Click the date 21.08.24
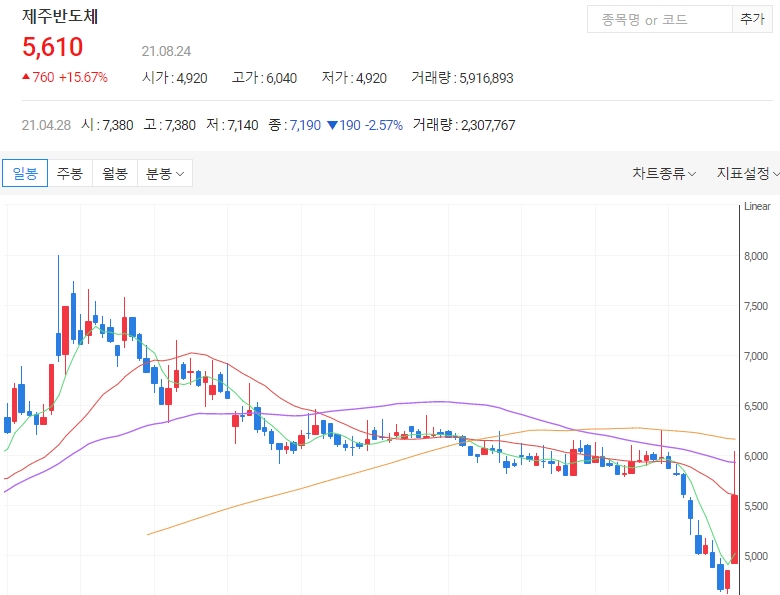The width and height of the screenshot is (780, 595). click(166, 51)
